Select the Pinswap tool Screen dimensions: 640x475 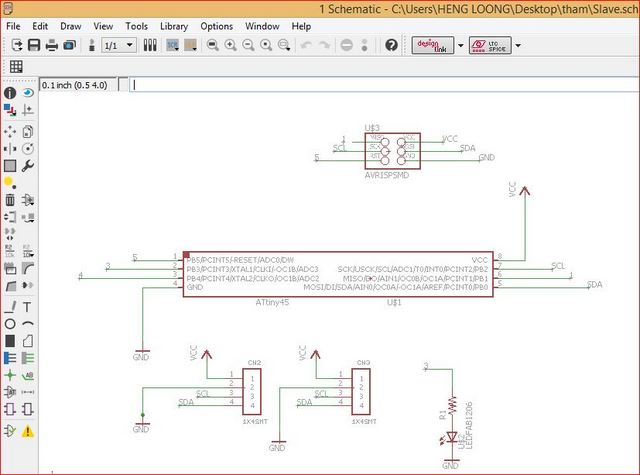pyautogui.click(x=10, y=217)
